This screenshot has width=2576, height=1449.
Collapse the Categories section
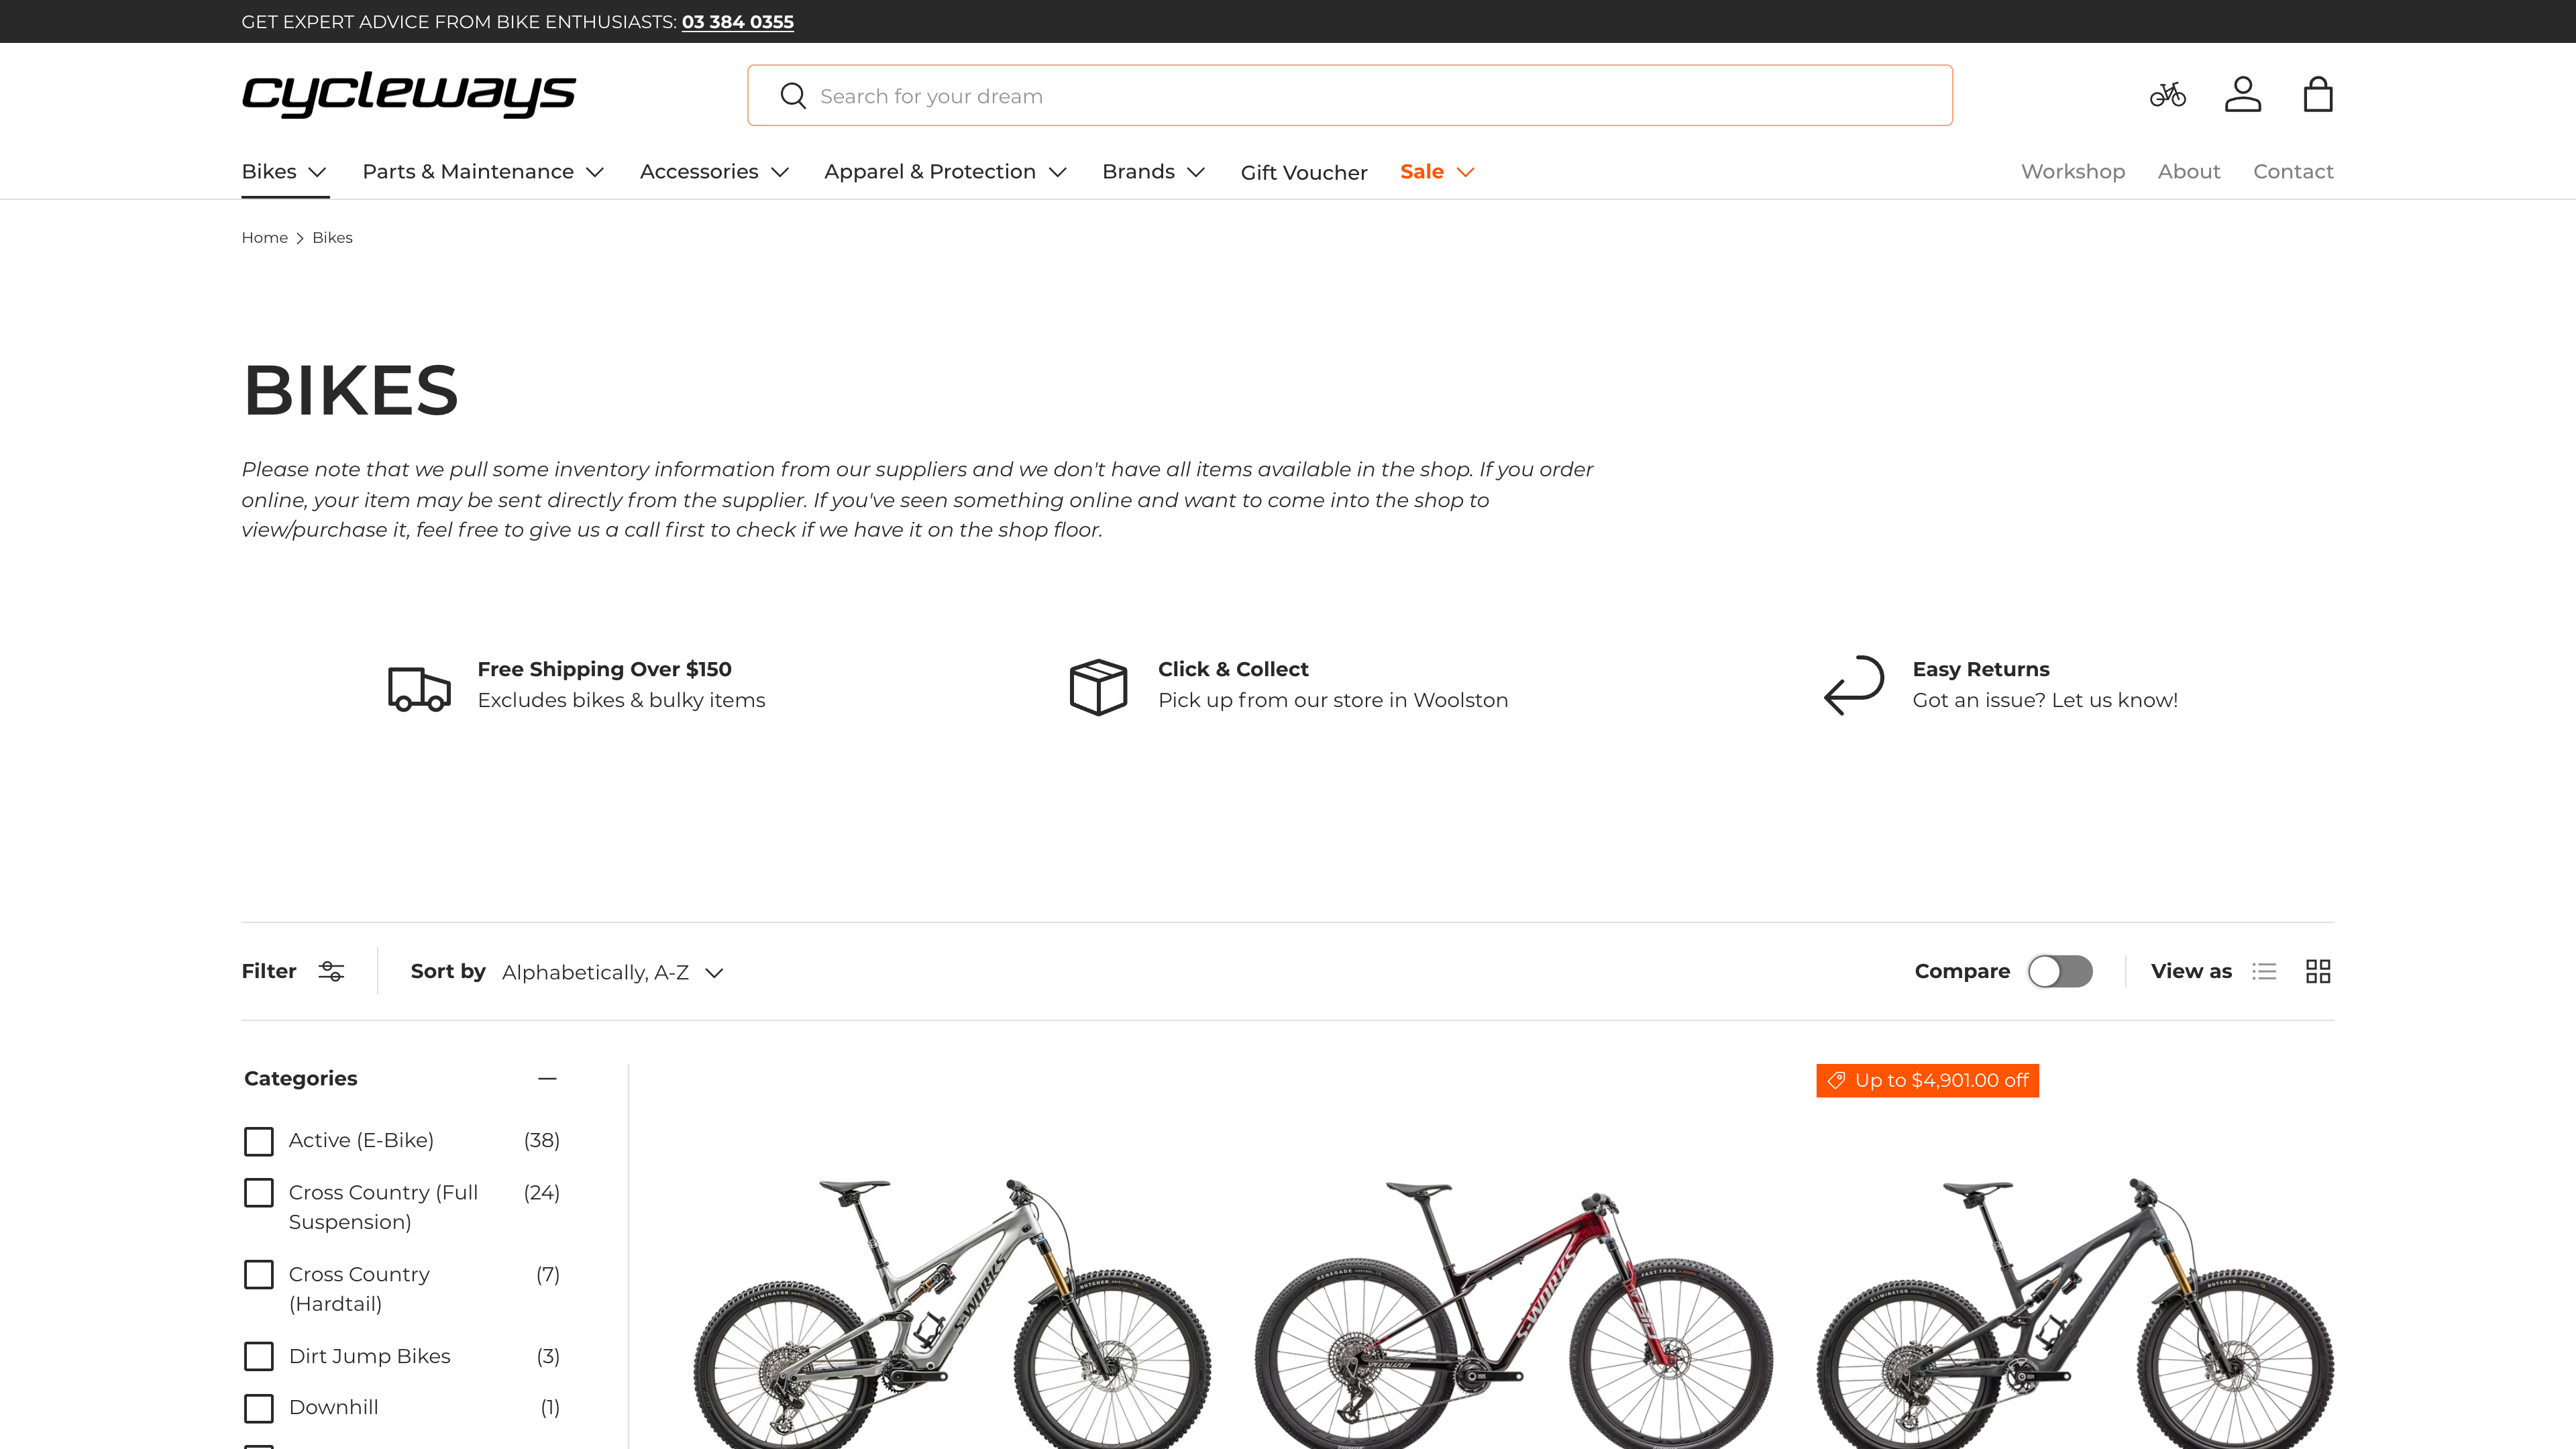548,1079
